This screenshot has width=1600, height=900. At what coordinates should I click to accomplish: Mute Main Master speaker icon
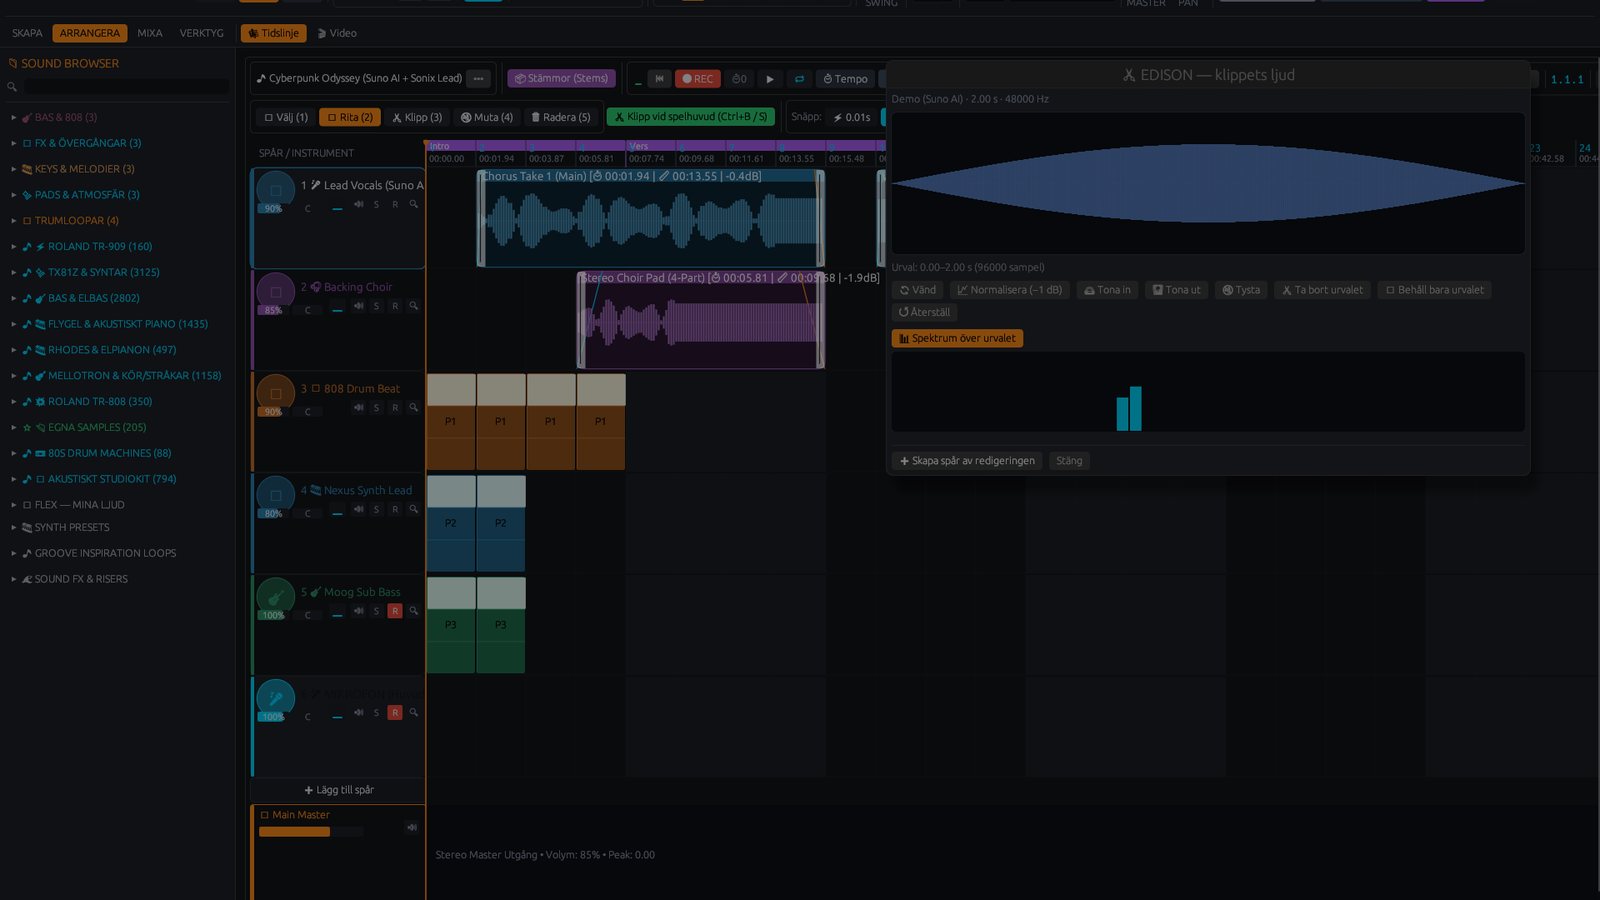click(411, 827)
